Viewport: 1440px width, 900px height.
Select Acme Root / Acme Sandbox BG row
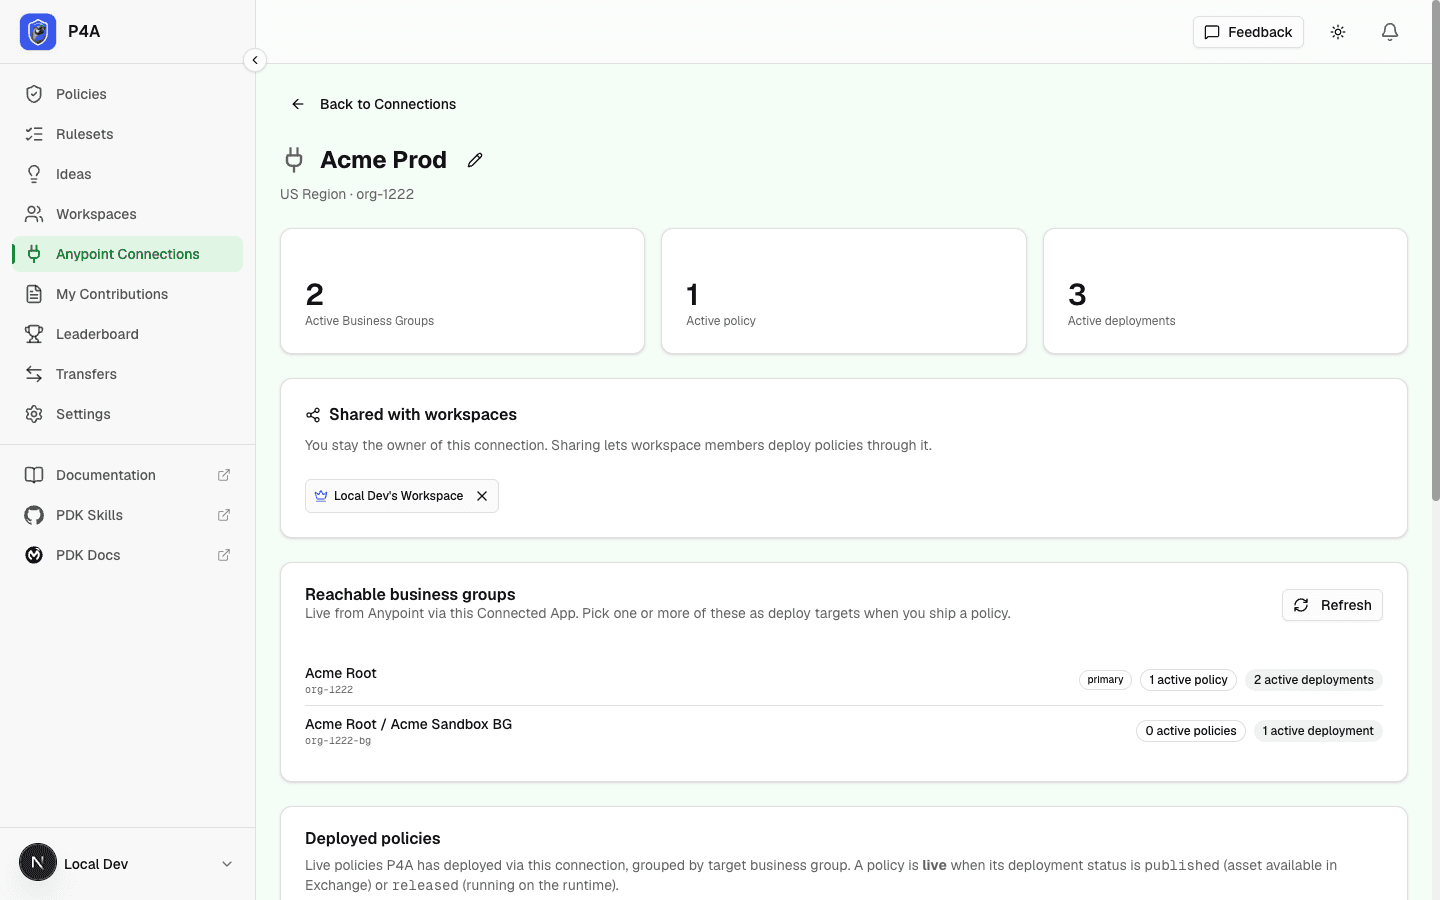(844, 731)
